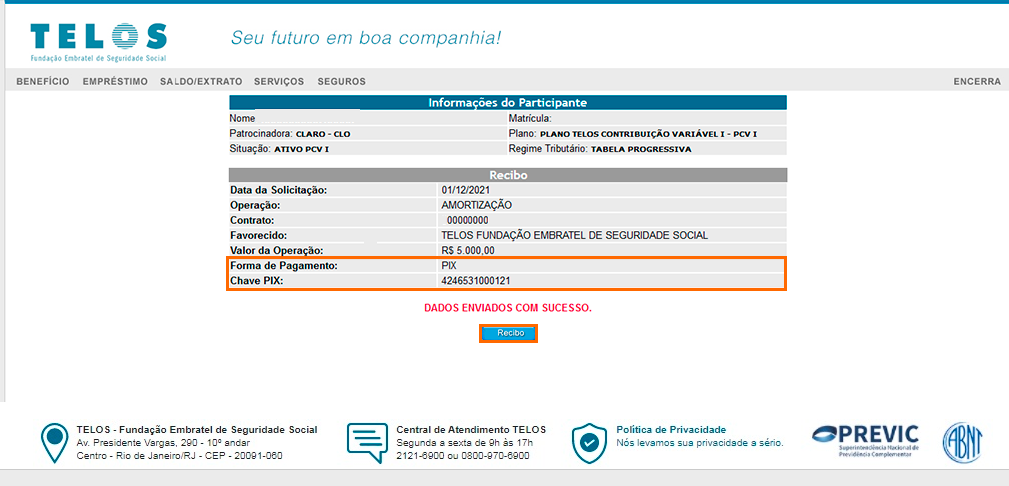Click the Matrícula label

pyautogui.click(x=530, y=119)
